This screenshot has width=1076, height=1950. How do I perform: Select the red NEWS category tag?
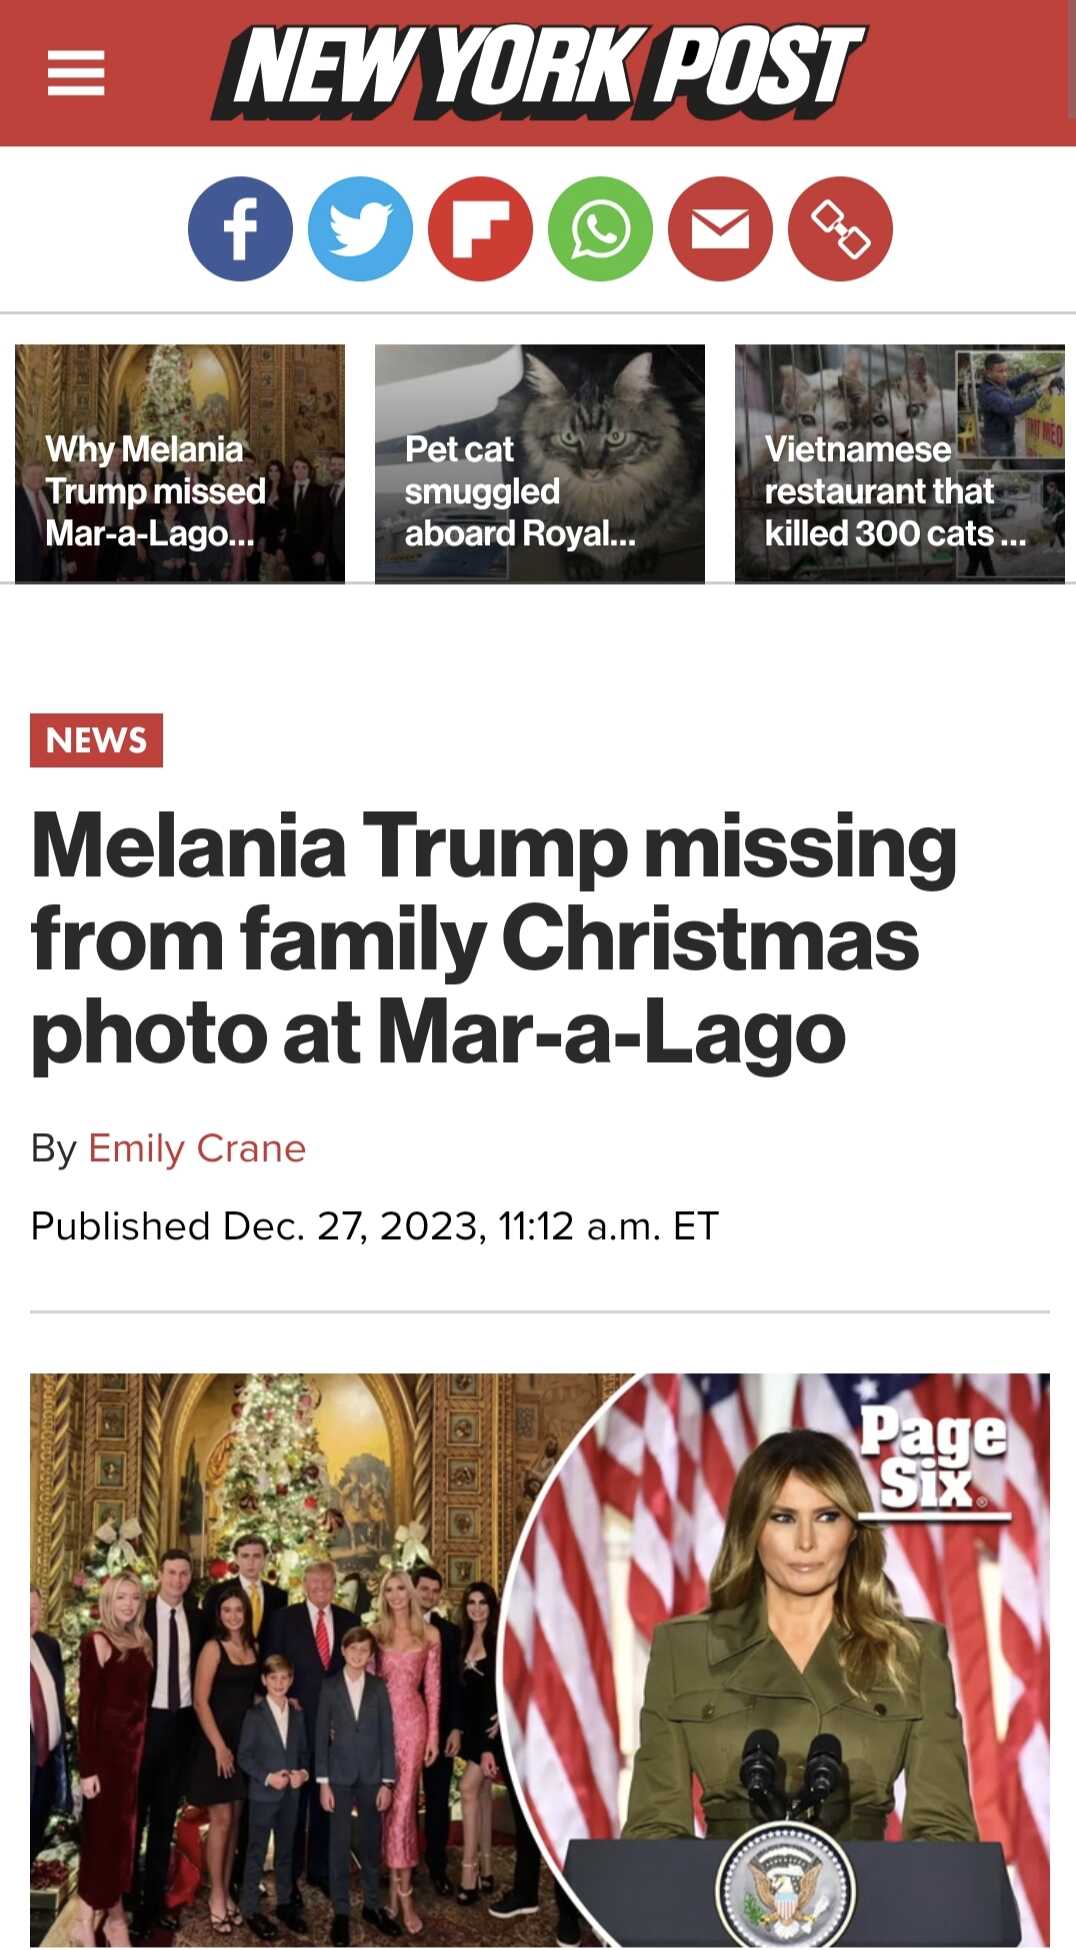(96, 740)
